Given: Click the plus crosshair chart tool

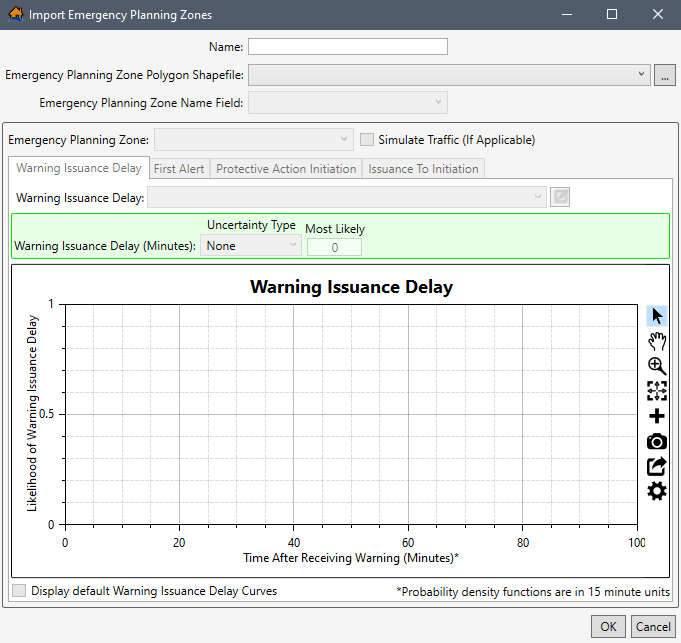Looking at the screenshot, I should 657,416.
